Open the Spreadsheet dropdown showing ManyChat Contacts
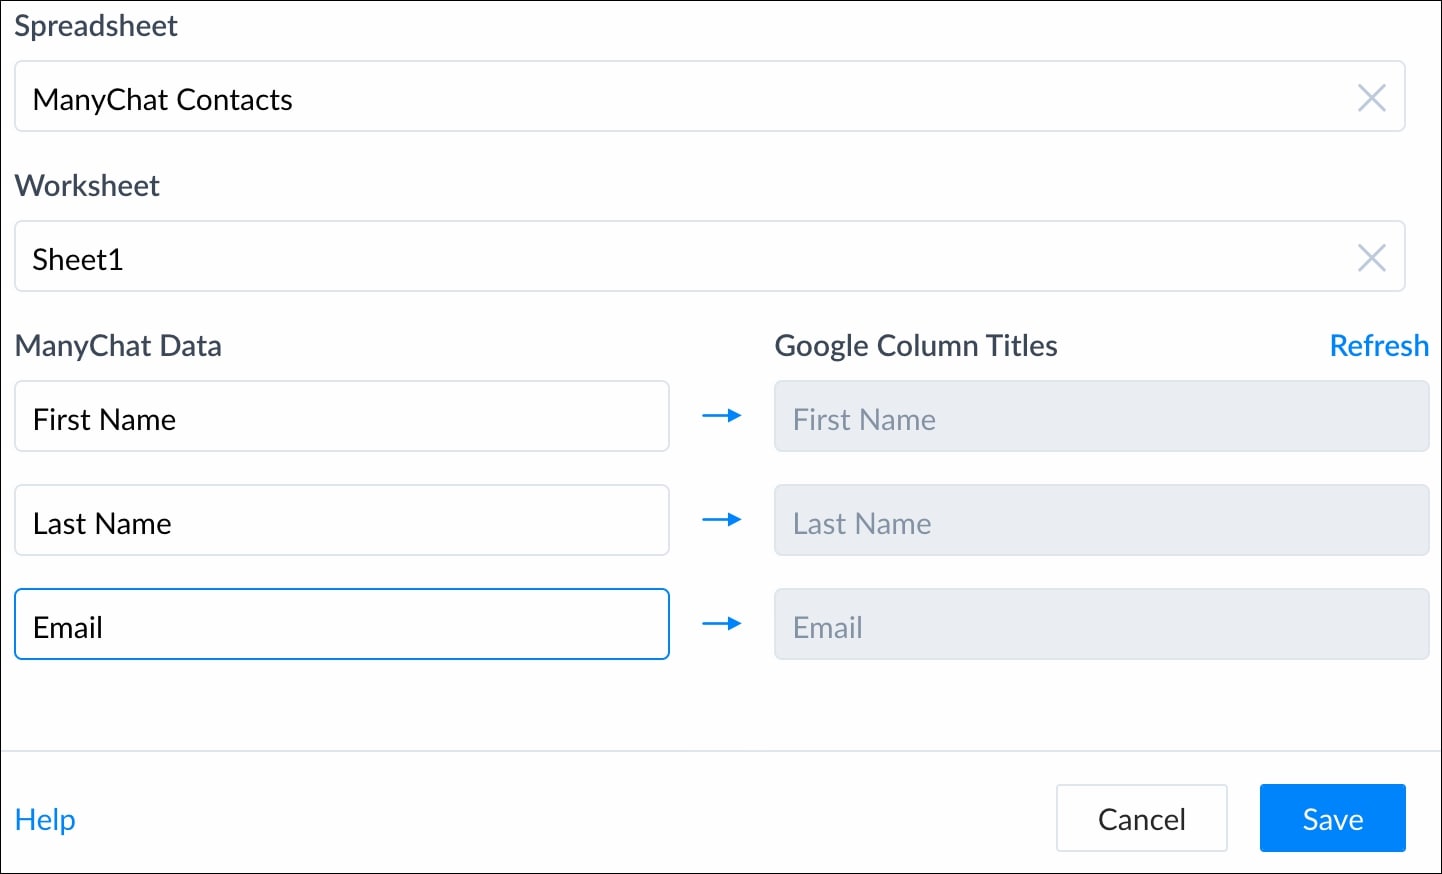Viewport: 1442px width, 874px height. [680, 97]
